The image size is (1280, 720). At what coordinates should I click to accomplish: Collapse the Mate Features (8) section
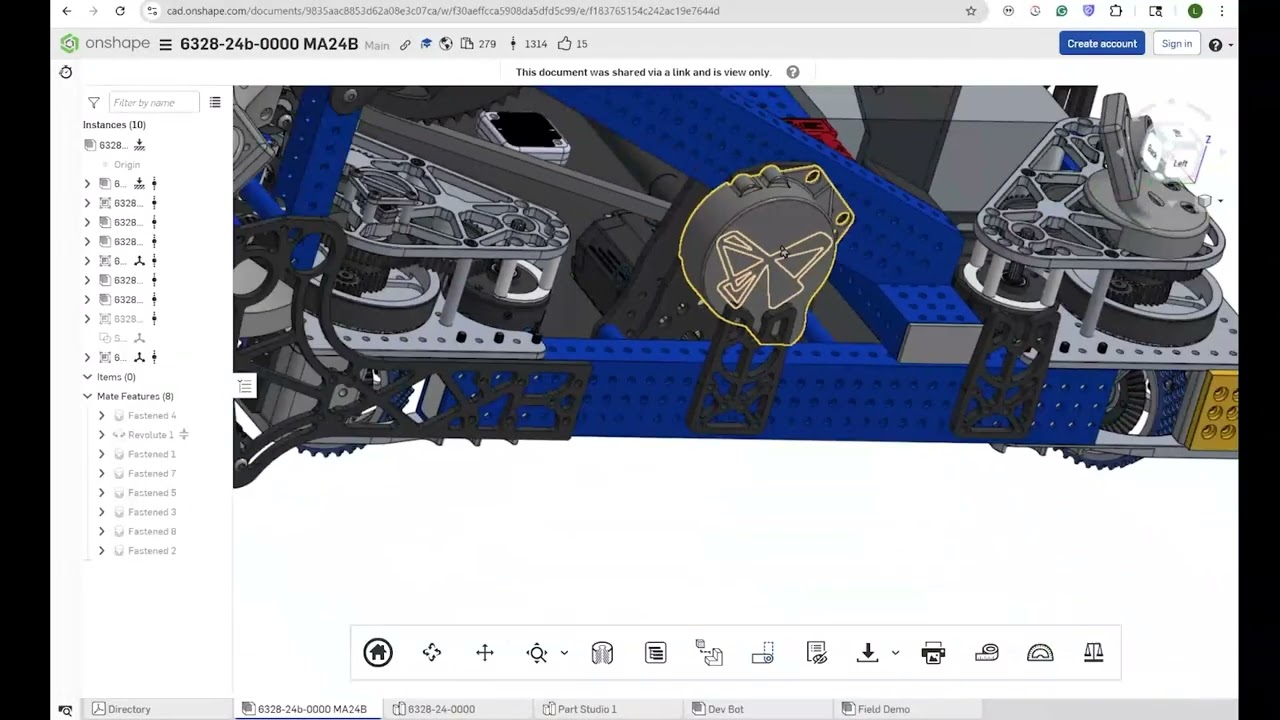[87, 396]
